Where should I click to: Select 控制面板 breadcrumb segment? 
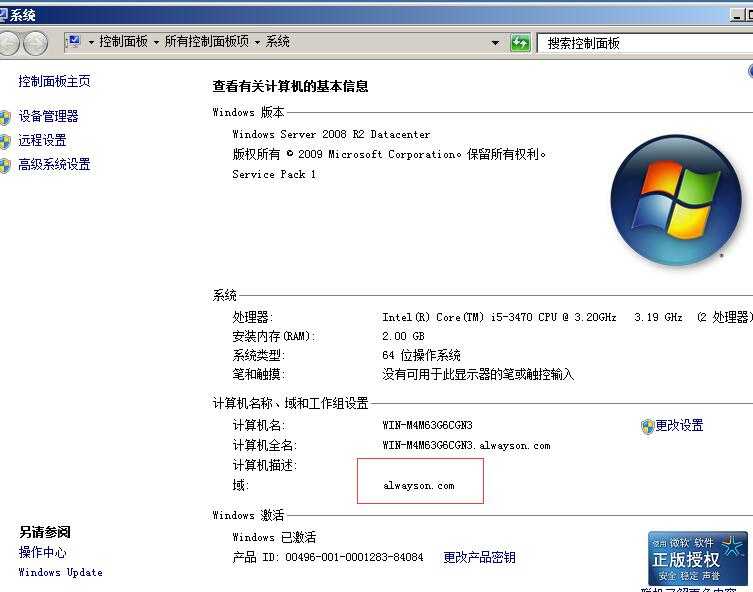click(x=123, y=42)
